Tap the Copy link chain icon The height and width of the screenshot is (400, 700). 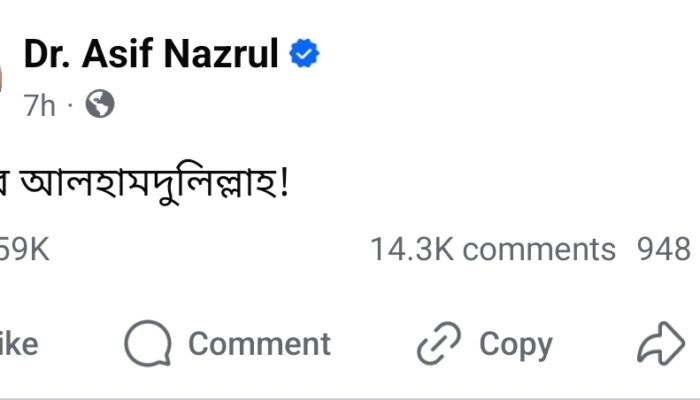coord(438,345)
